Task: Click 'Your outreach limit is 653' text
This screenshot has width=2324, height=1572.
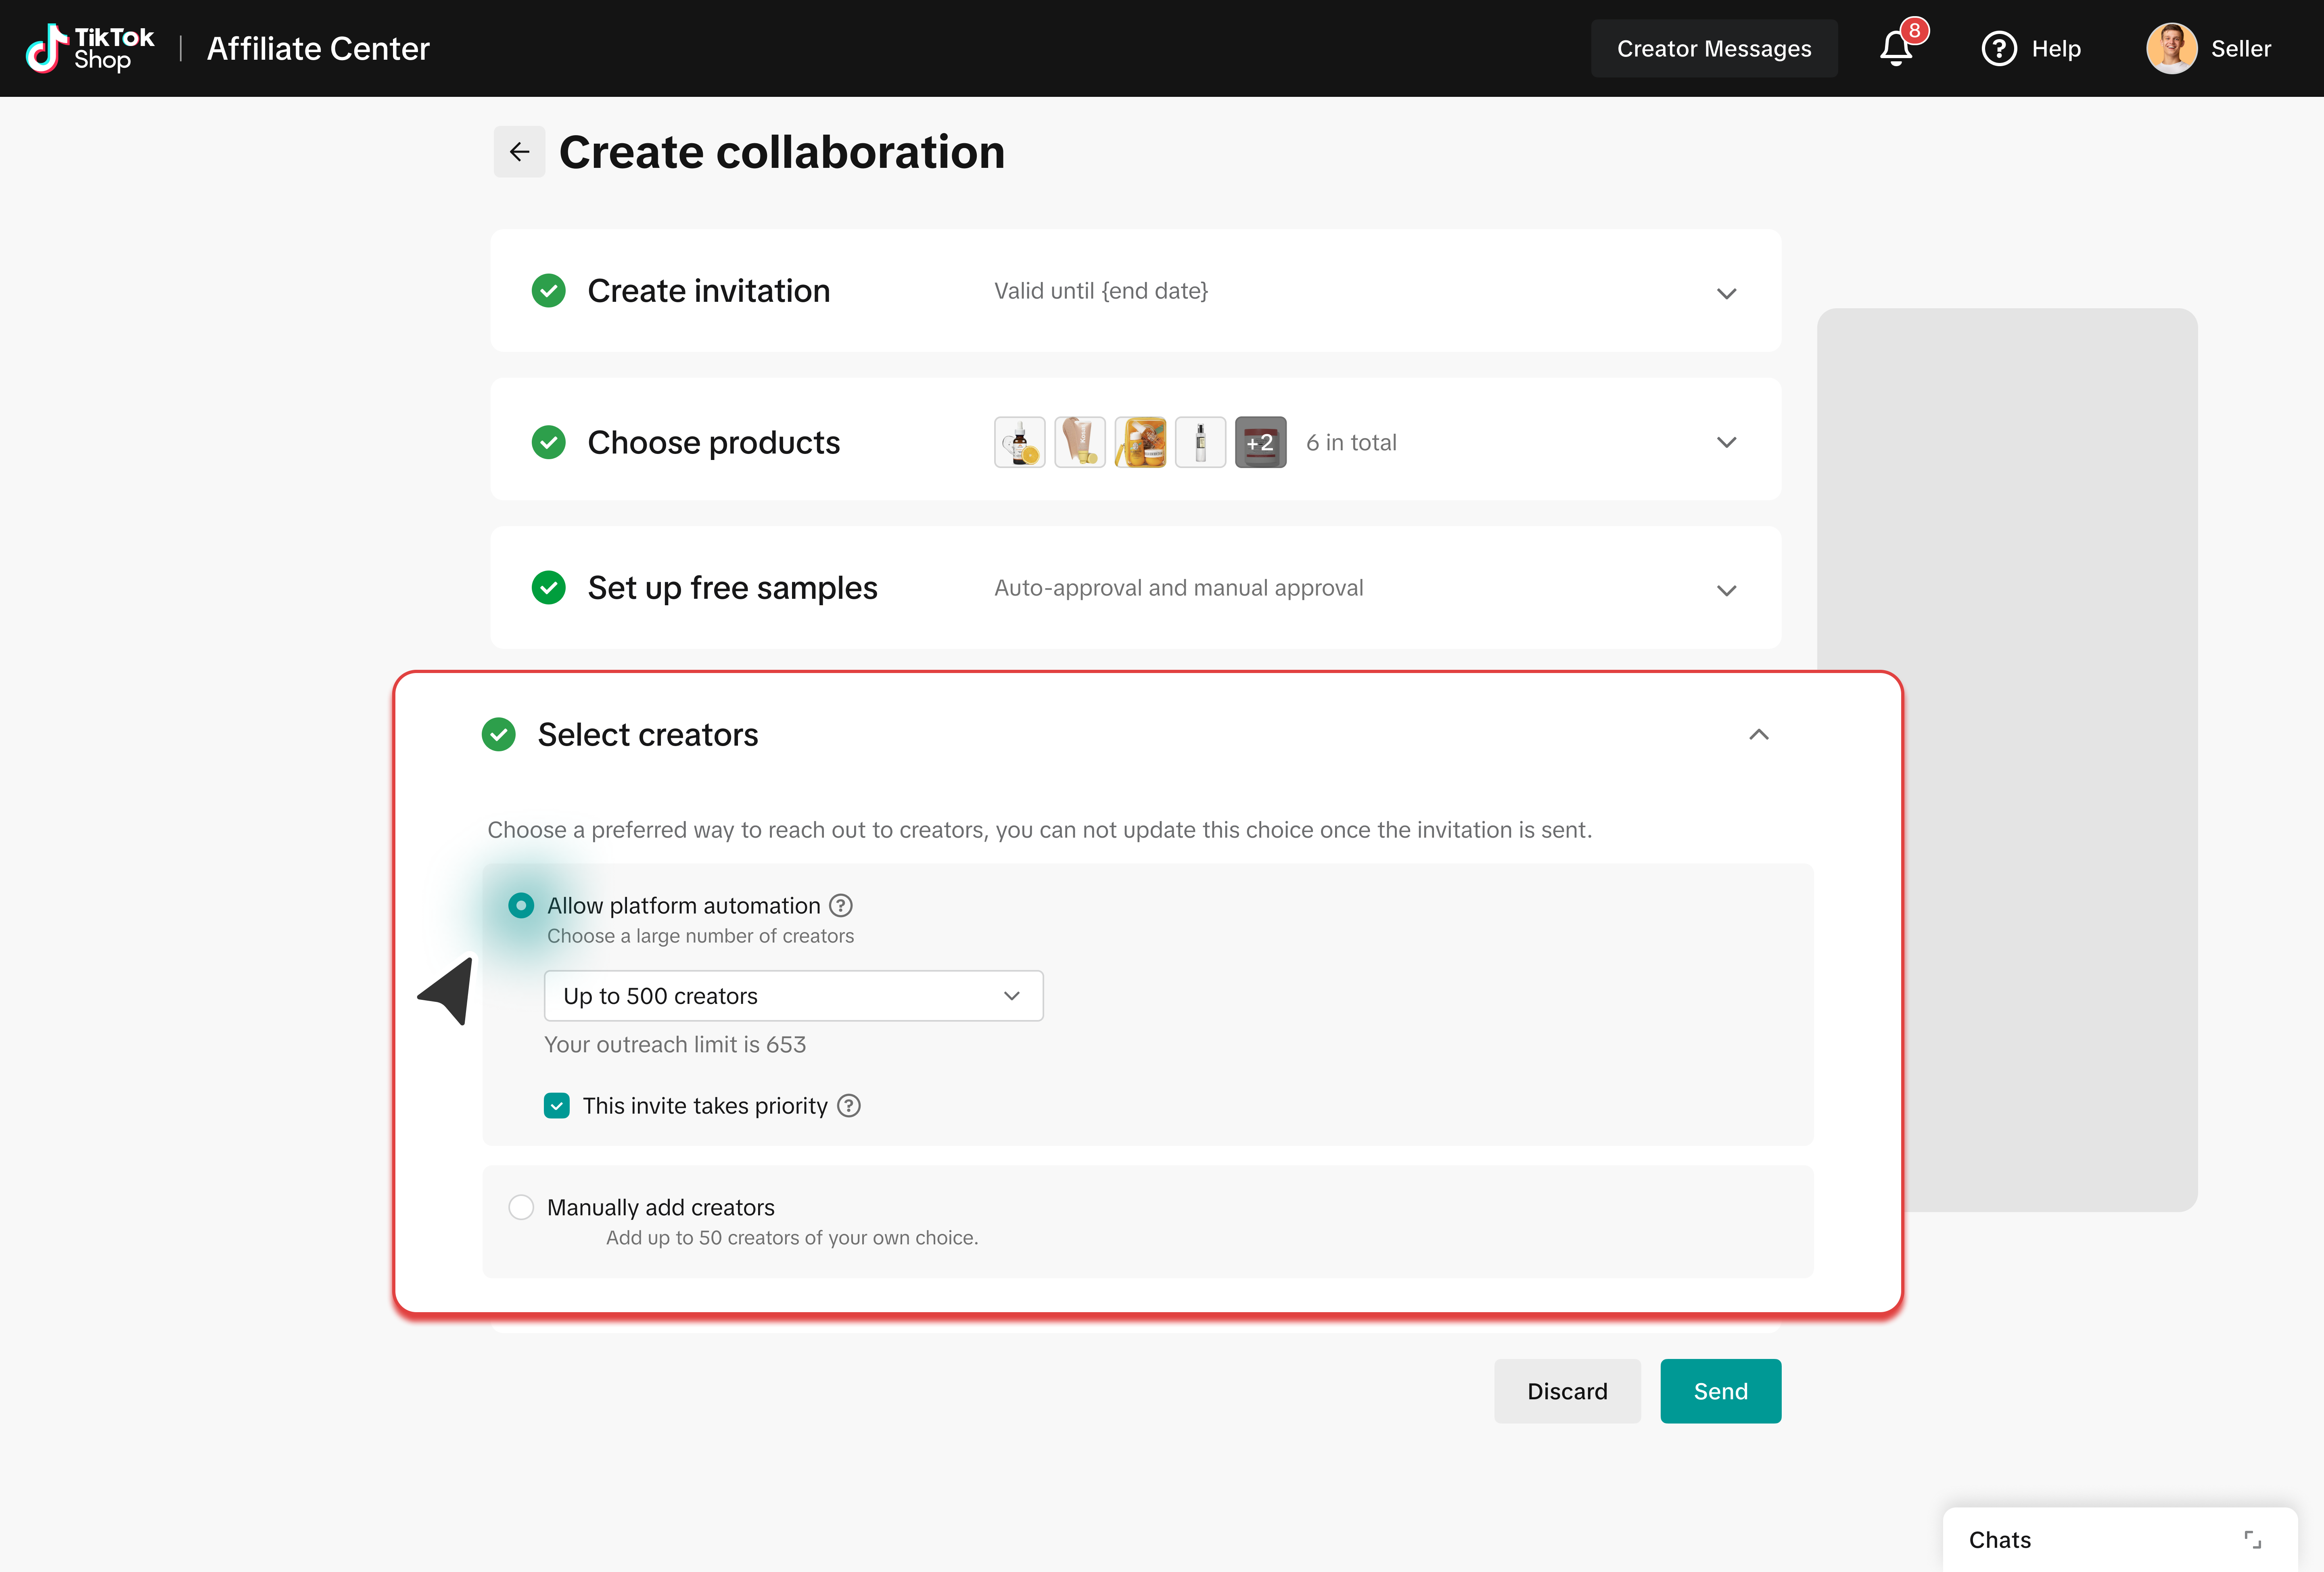Action: [x=675, y=1045]
